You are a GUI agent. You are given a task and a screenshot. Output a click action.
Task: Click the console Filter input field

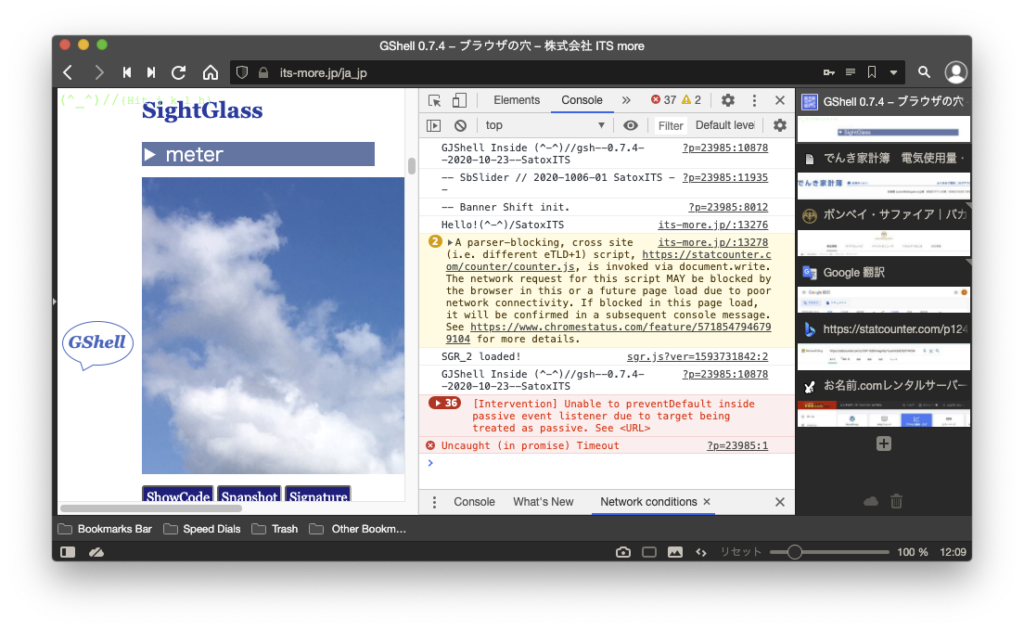[671, 126]
